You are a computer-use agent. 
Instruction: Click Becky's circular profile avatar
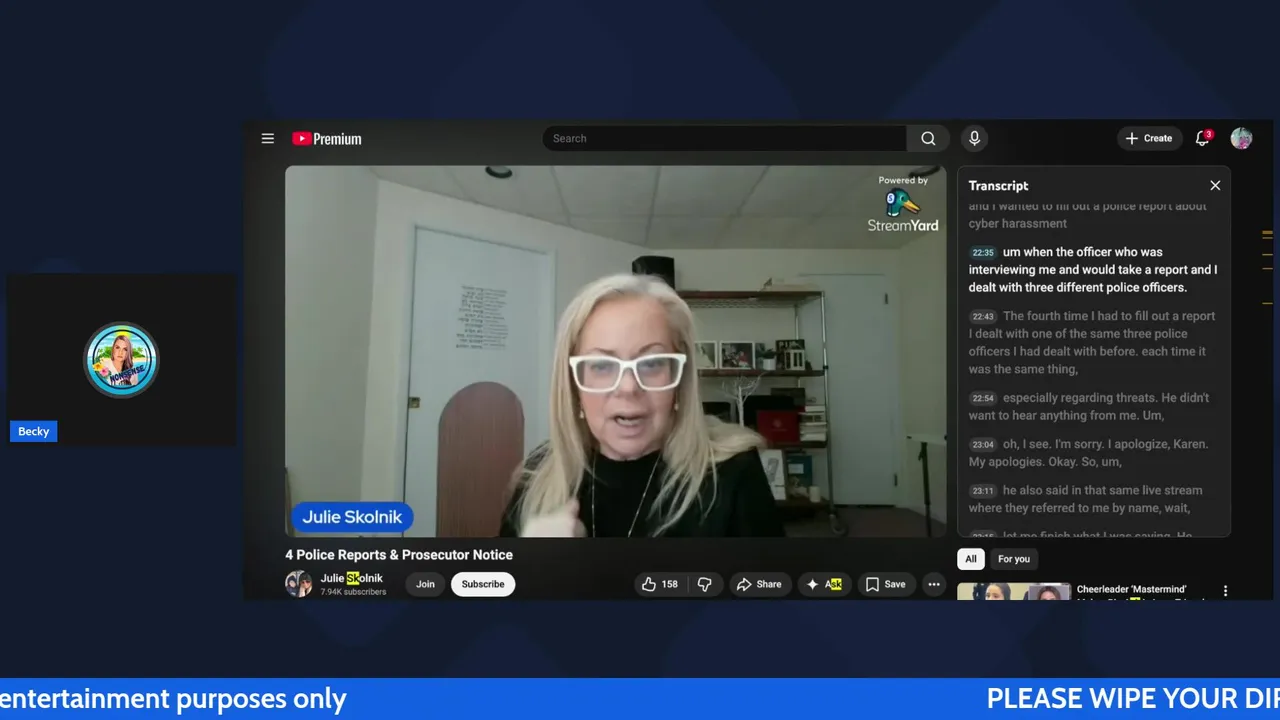tap(121, 360)
